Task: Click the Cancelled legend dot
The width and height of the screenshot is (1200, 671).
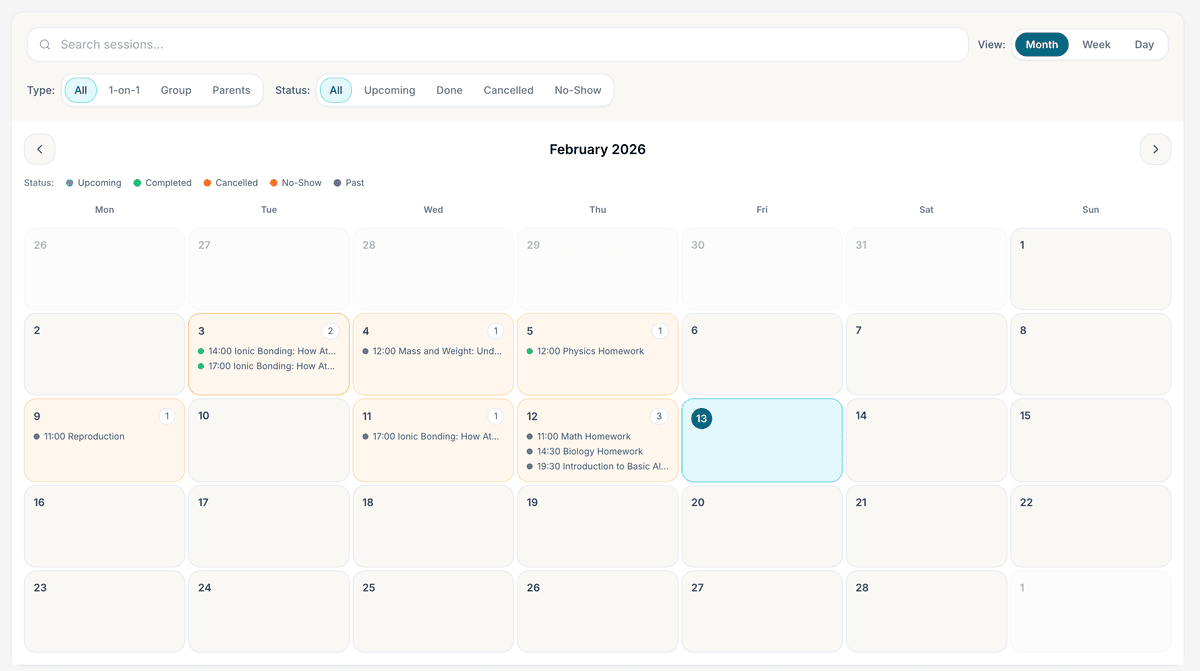Action: [x=207, y=183]
